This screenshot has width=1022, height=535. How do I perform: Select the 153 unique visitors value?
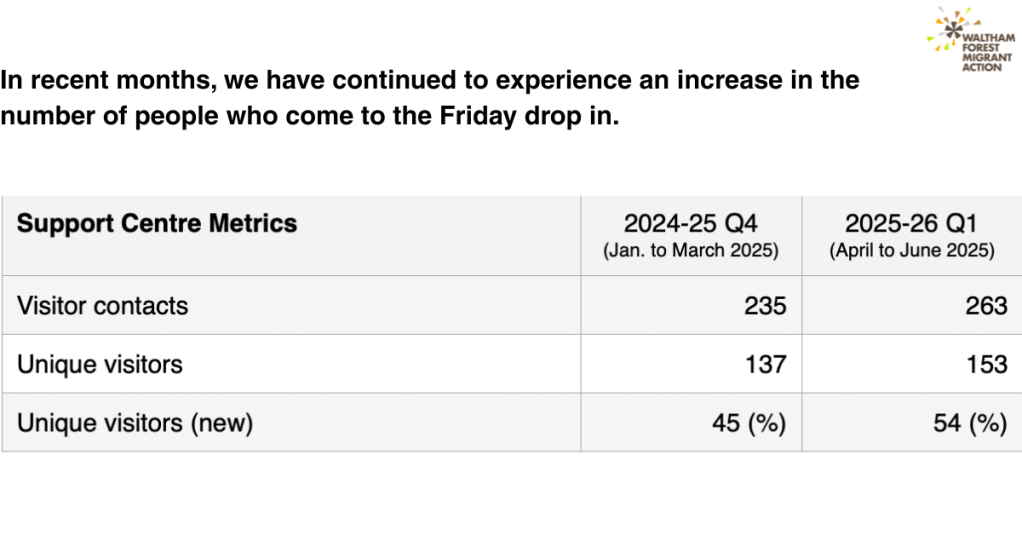pyautogui.click(x=986, y=364)
